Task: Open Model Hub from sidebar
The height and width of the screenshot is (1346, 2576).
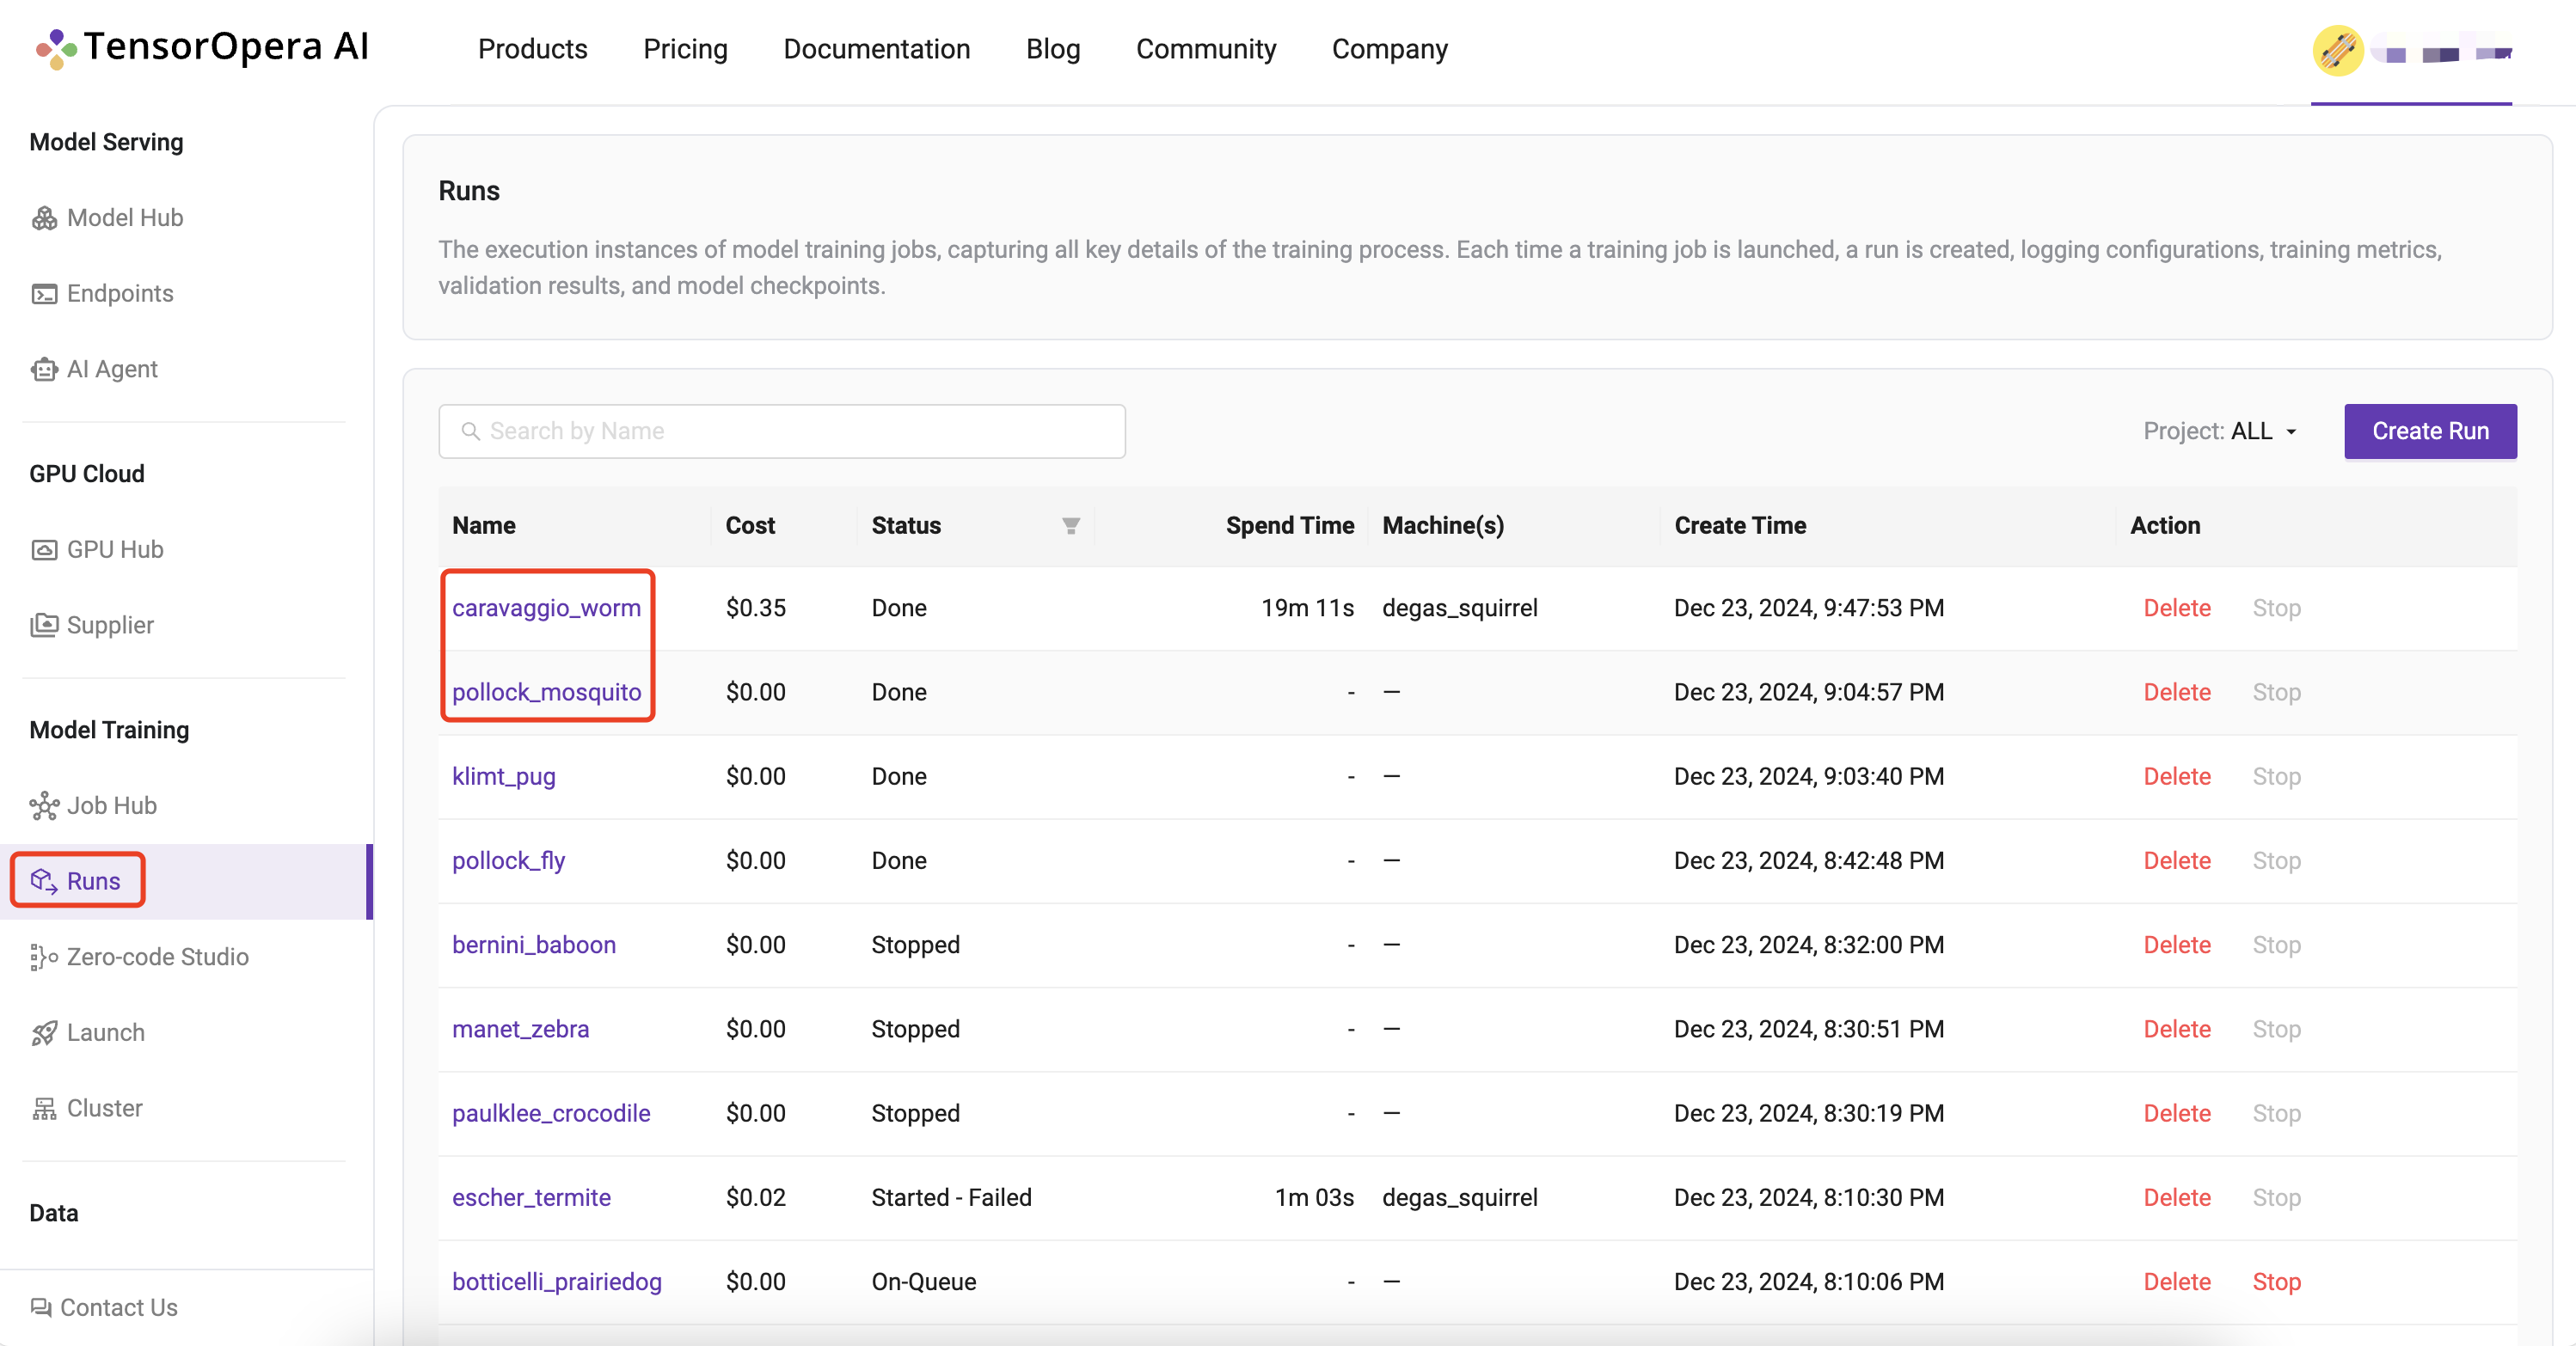Action: [126, 217]
